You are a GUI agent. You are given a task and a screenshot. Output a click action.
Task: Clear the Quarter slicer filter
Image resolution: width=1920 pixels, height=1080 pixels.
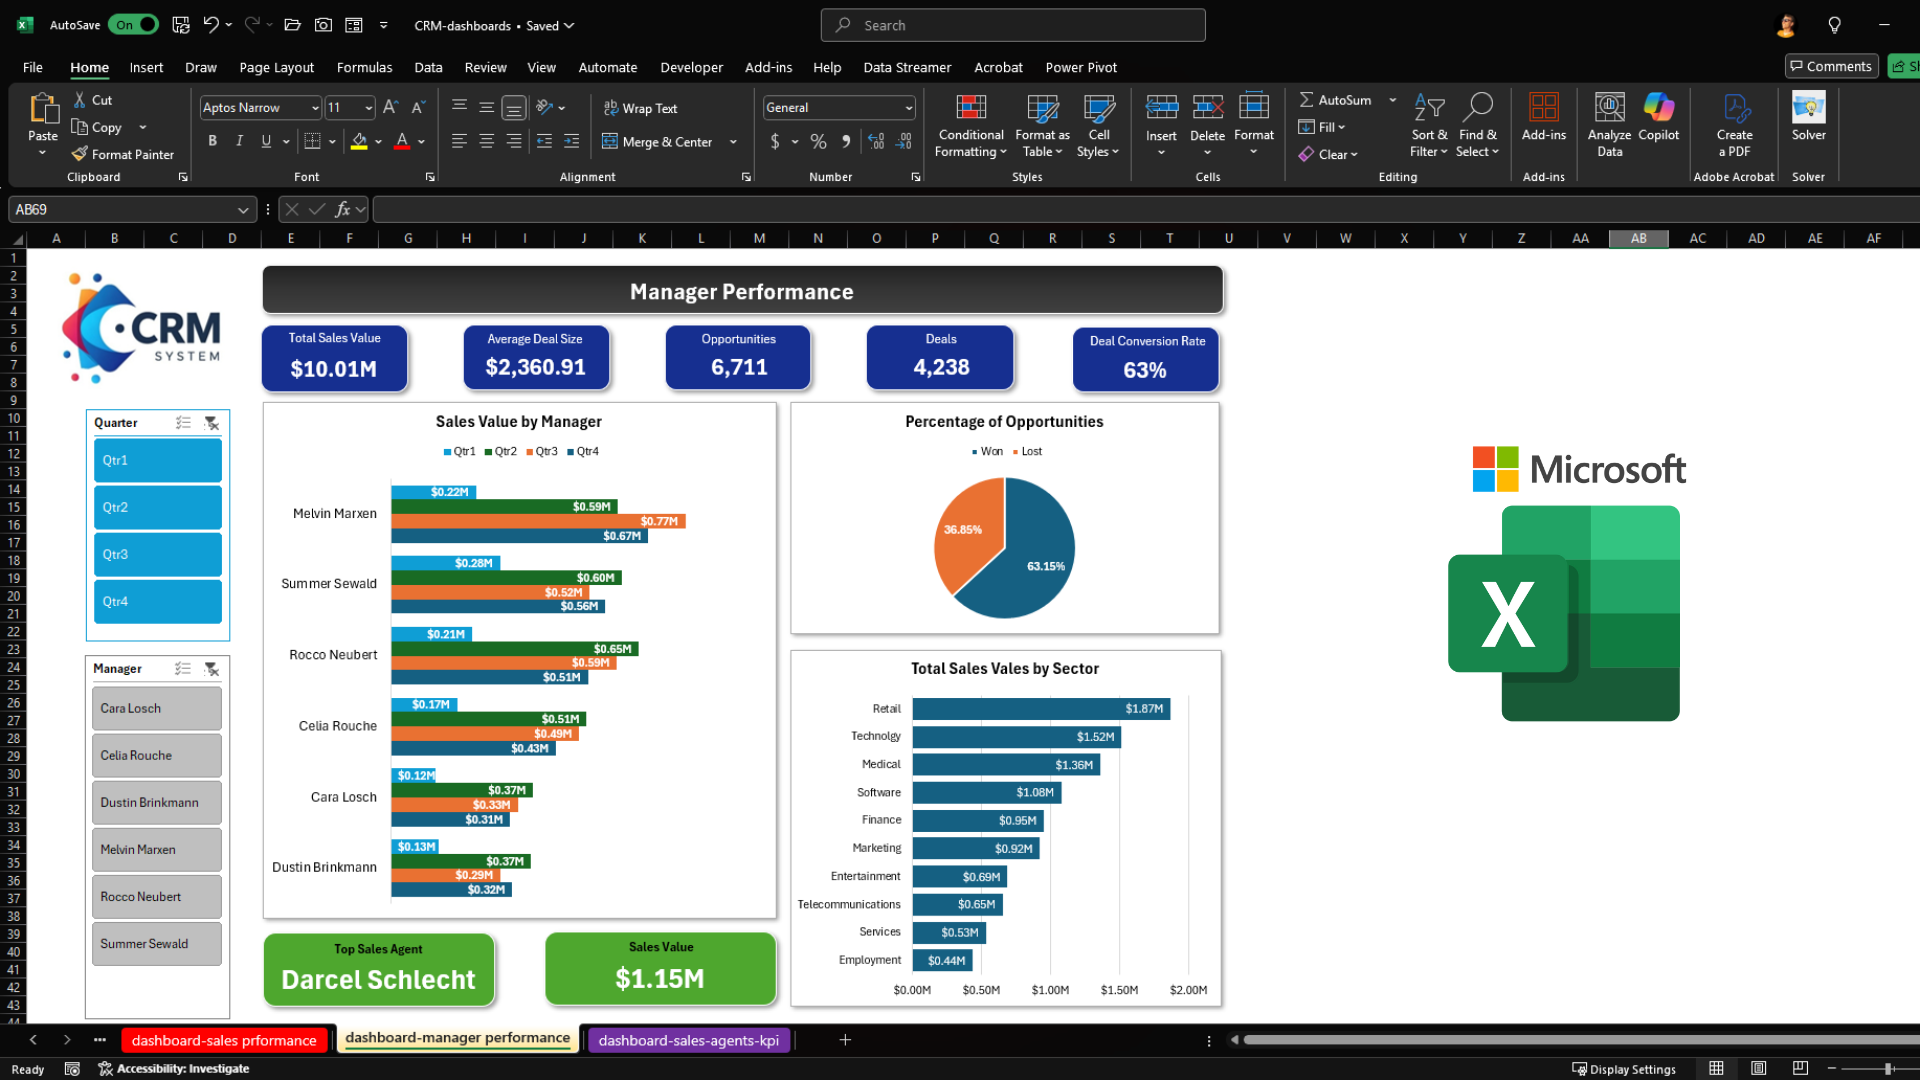point(212,423)
